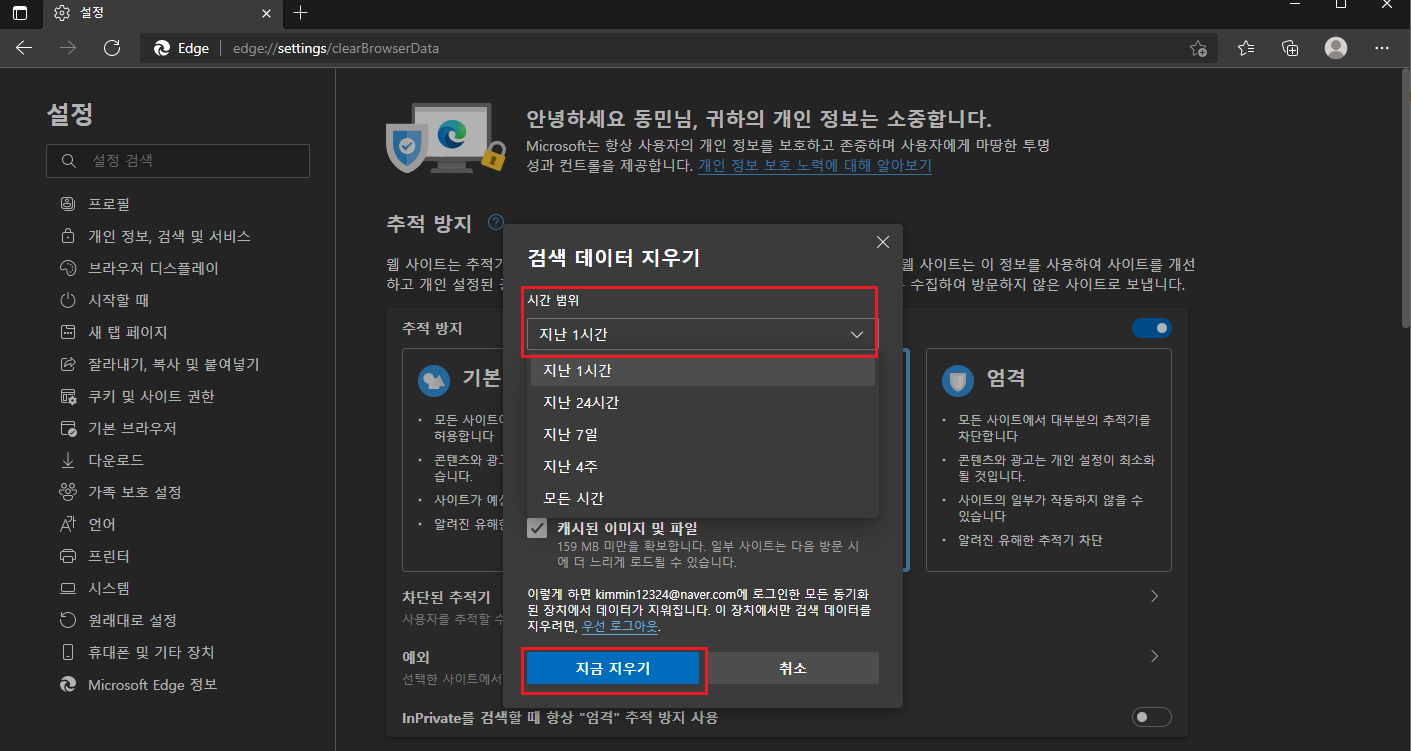Toggle the 추적 방지 switch off
Screen dimensions: 1411x751
pos(1152,328)
